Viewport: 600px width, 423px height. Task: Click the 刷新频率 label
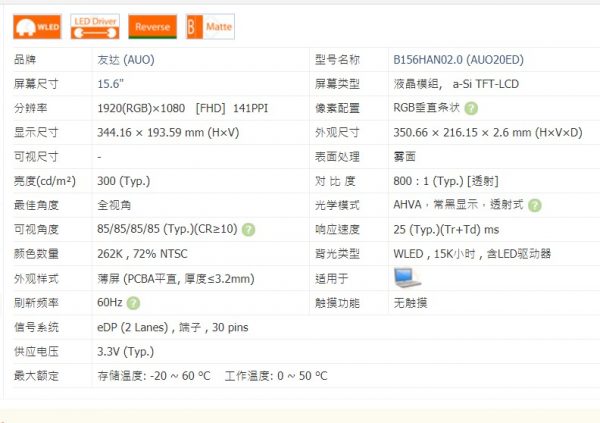[x=36, y=303]
